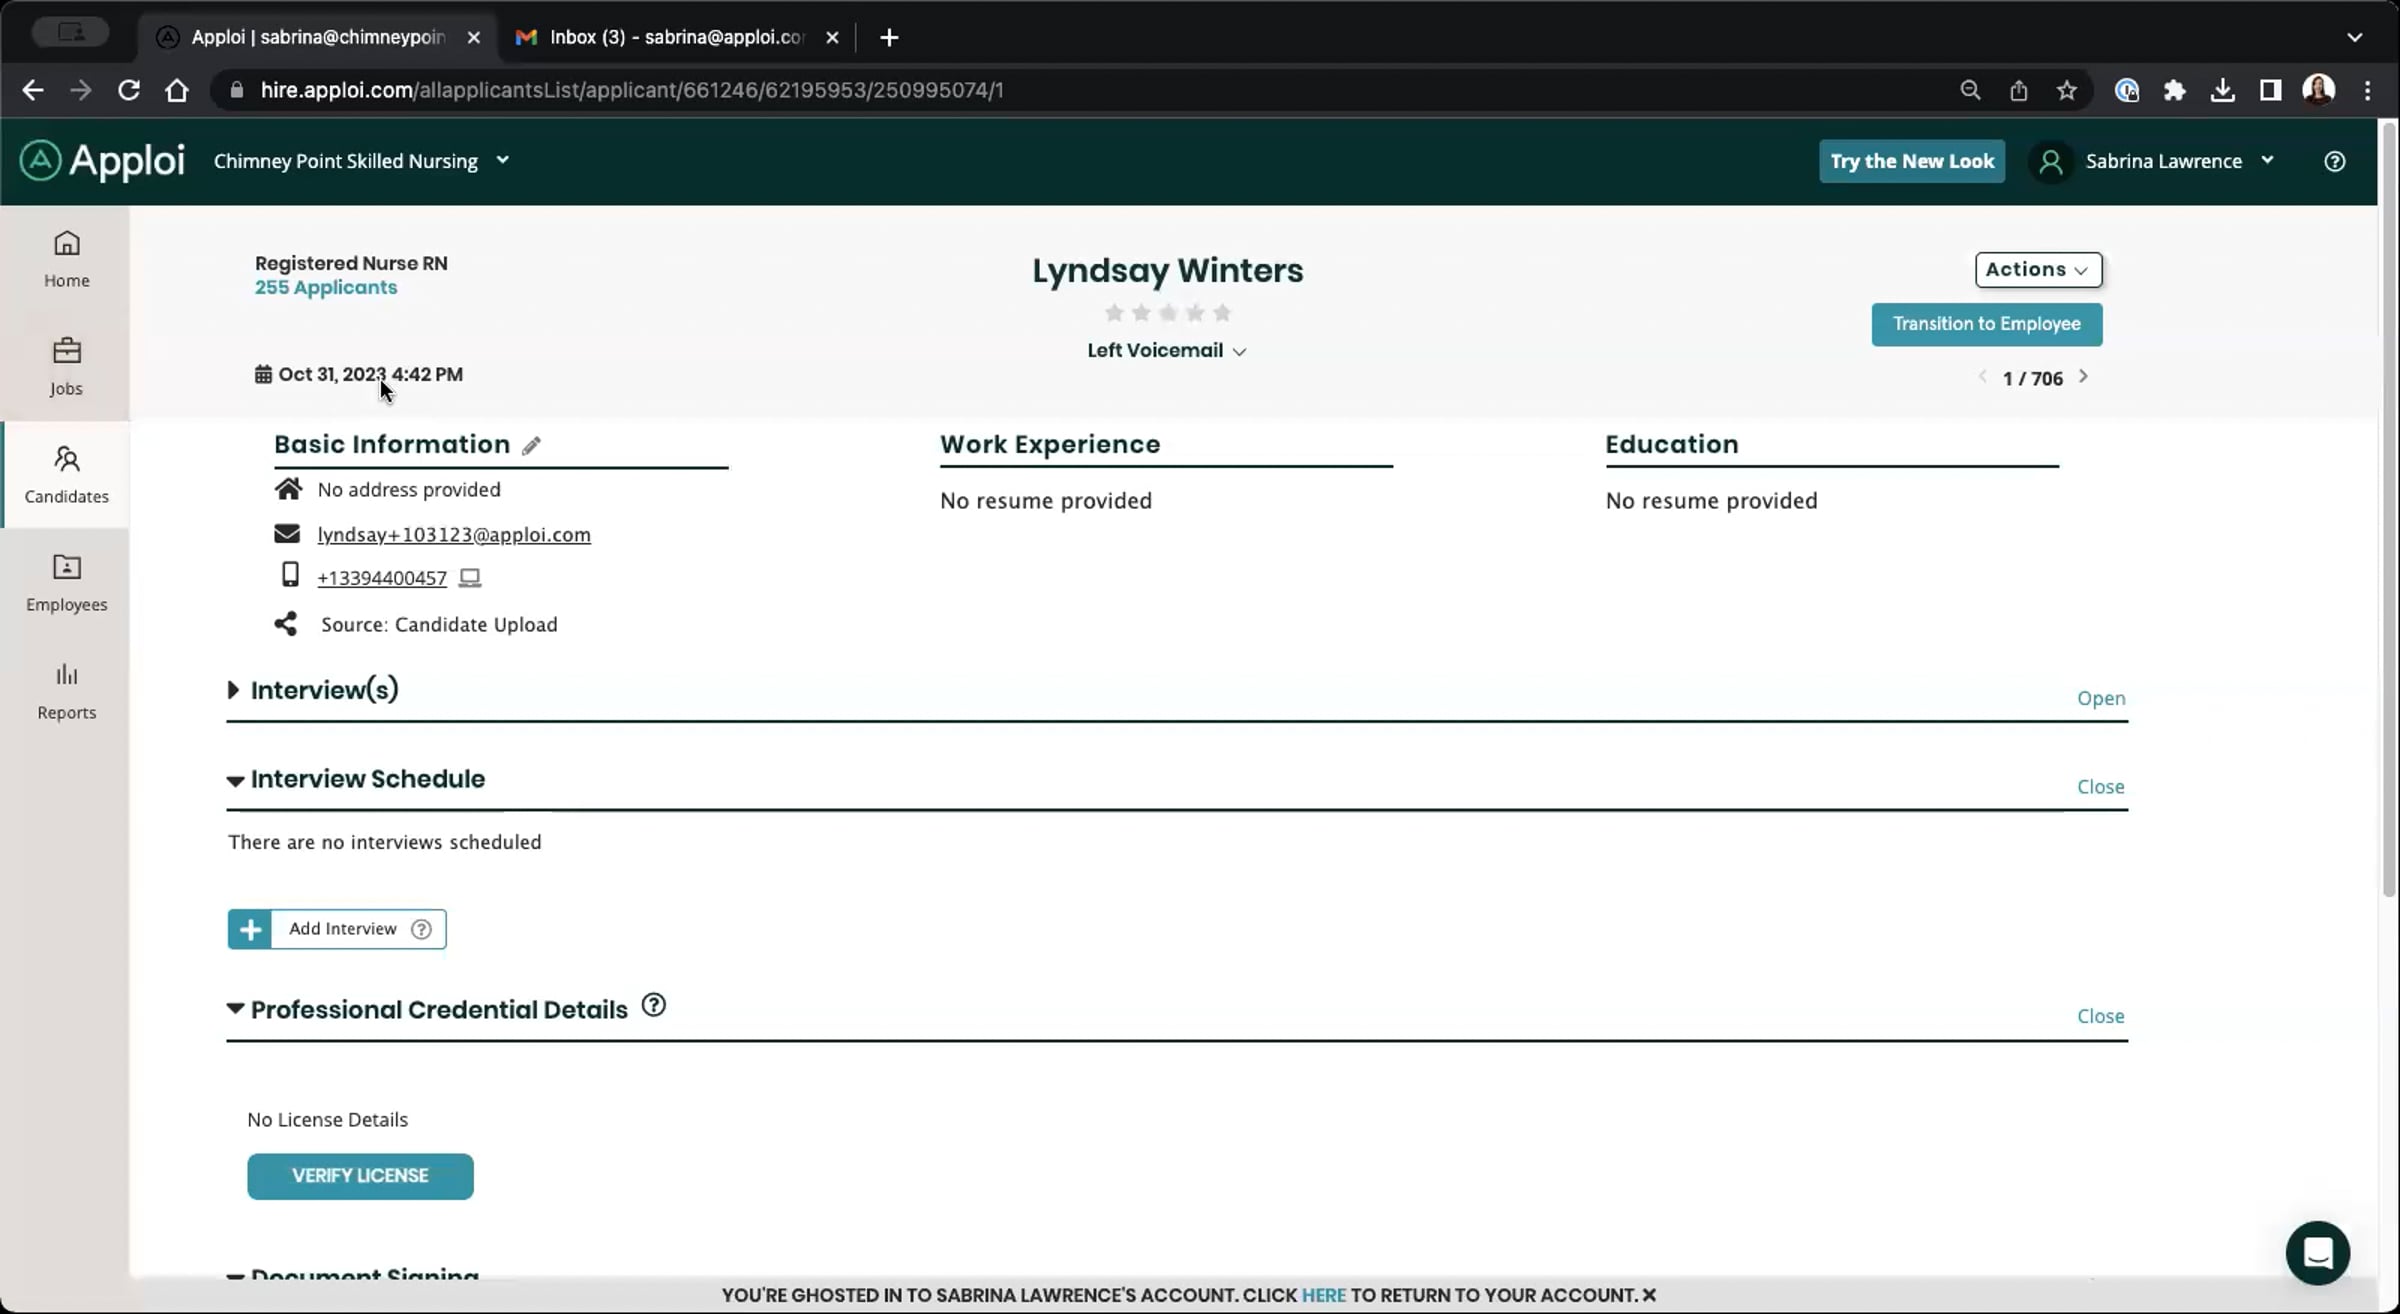Go to Jobs in the sidebar
This screenshot has height=1314, width=2400.
click(66, 366)
